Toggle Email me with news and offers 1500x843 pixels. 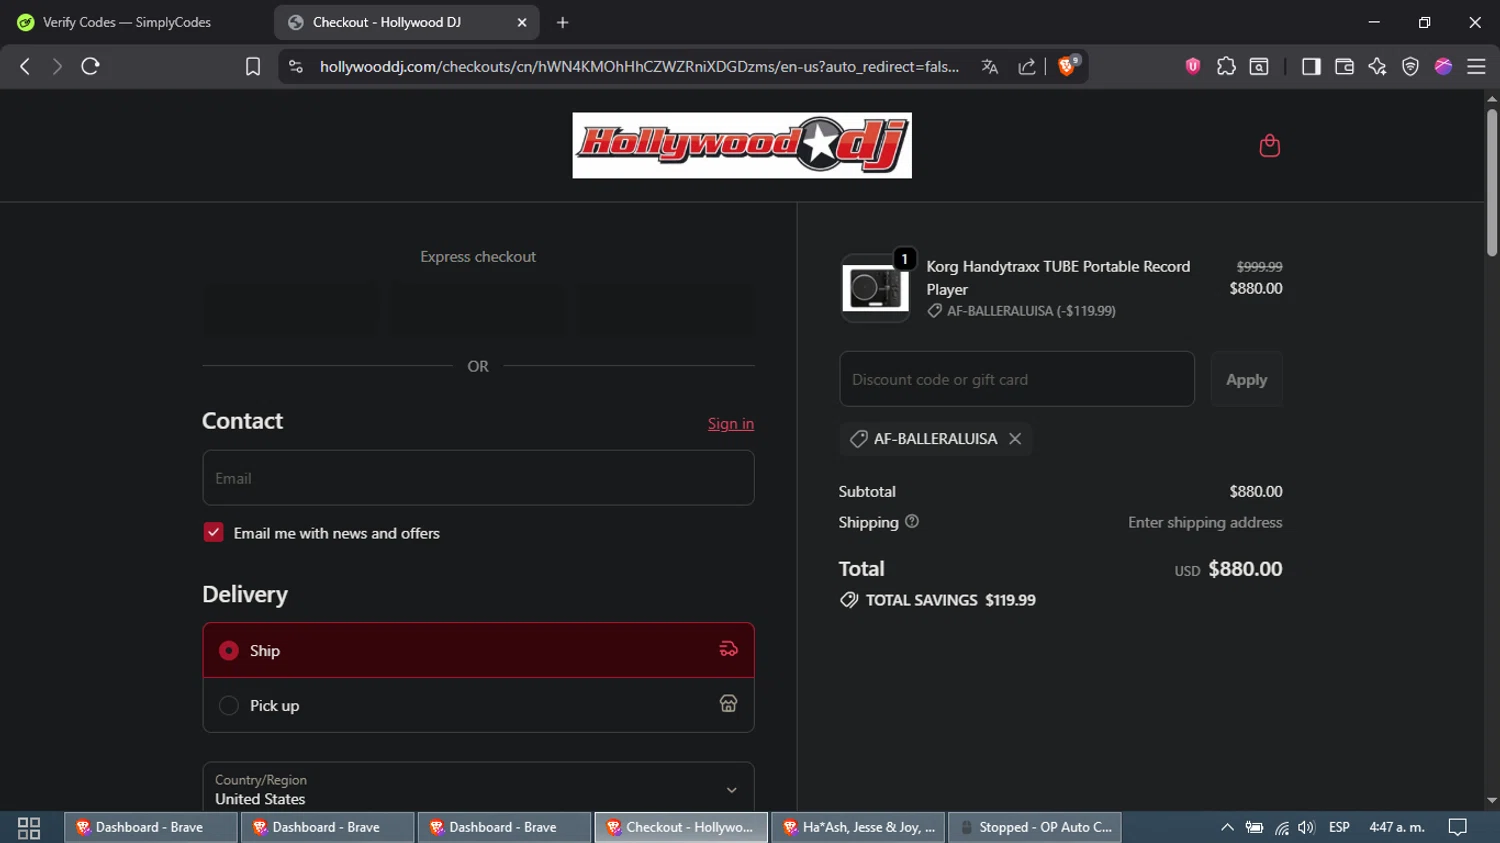click(x=213, y=532)
